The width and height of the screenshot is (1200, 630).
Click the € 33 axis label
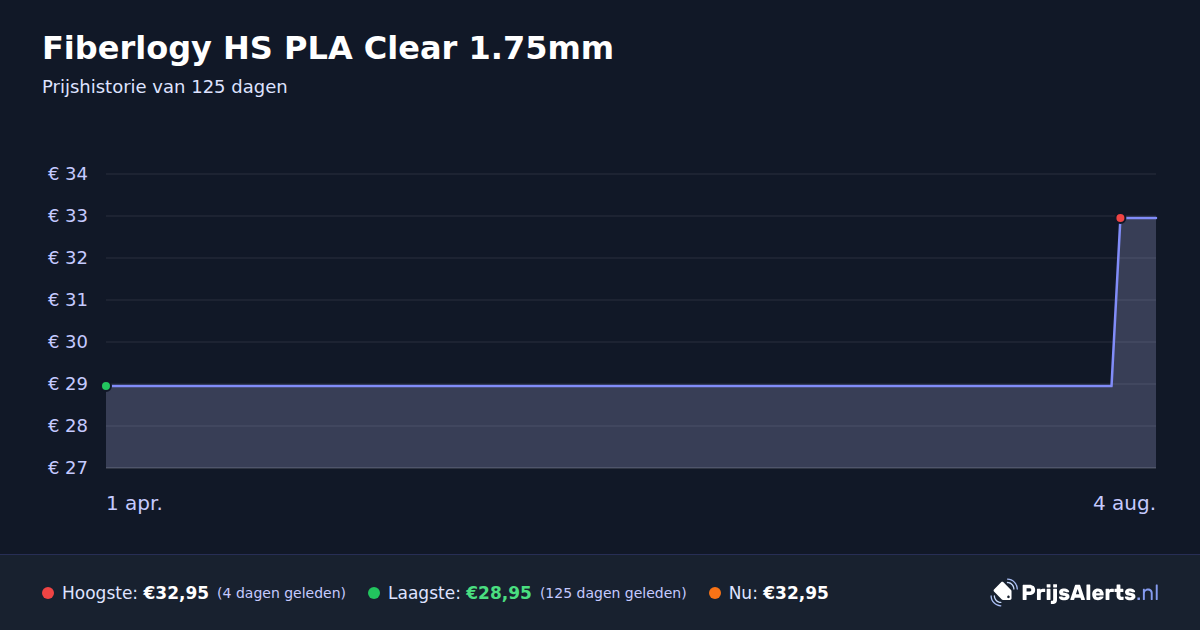(x=68, y=216)
